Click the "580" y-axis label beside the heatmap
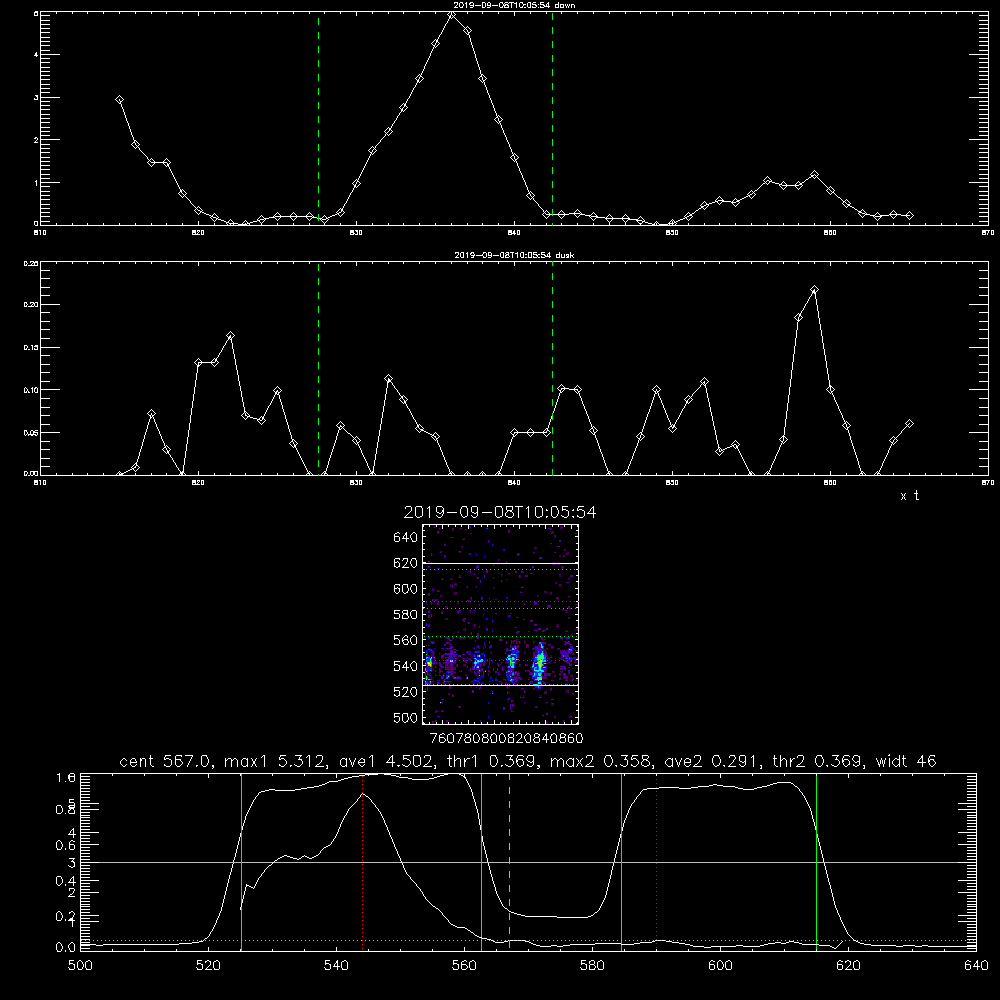This screenshot has width=1000, height=1000. click(406, 615)
